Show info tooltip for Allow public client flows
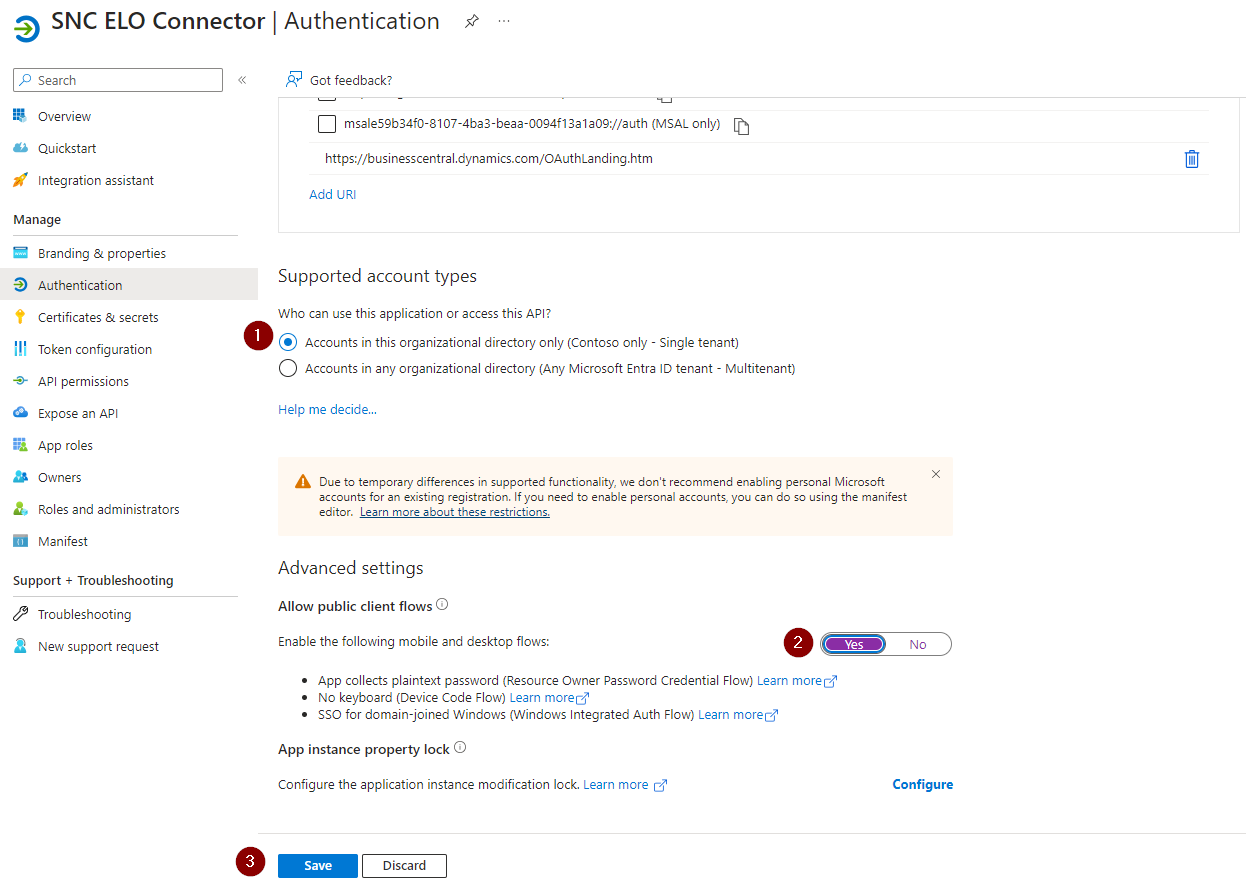The width and height of the screenshot is (1246, 888). pyautogui.click(x=442, y=605)
